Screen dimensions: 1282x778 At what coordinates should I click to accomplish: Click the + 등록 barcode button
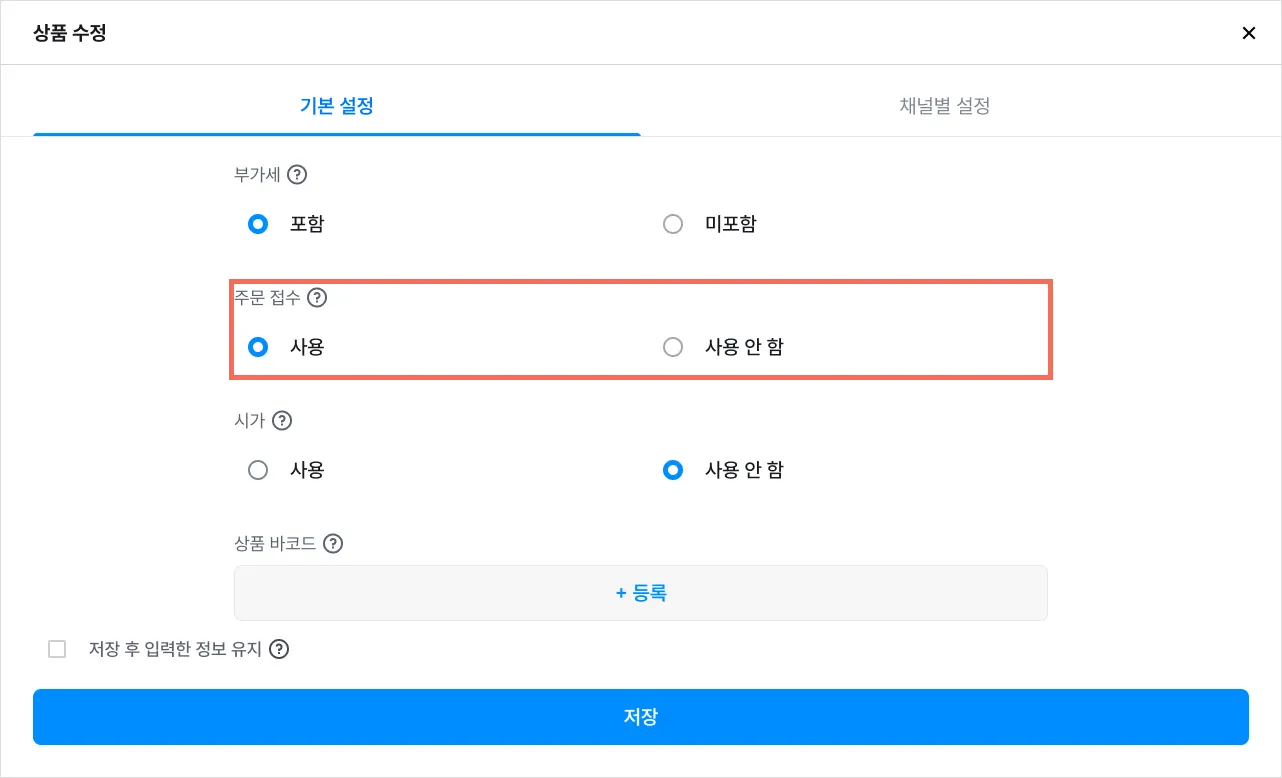pyautogui.click(x=641, y=593)
